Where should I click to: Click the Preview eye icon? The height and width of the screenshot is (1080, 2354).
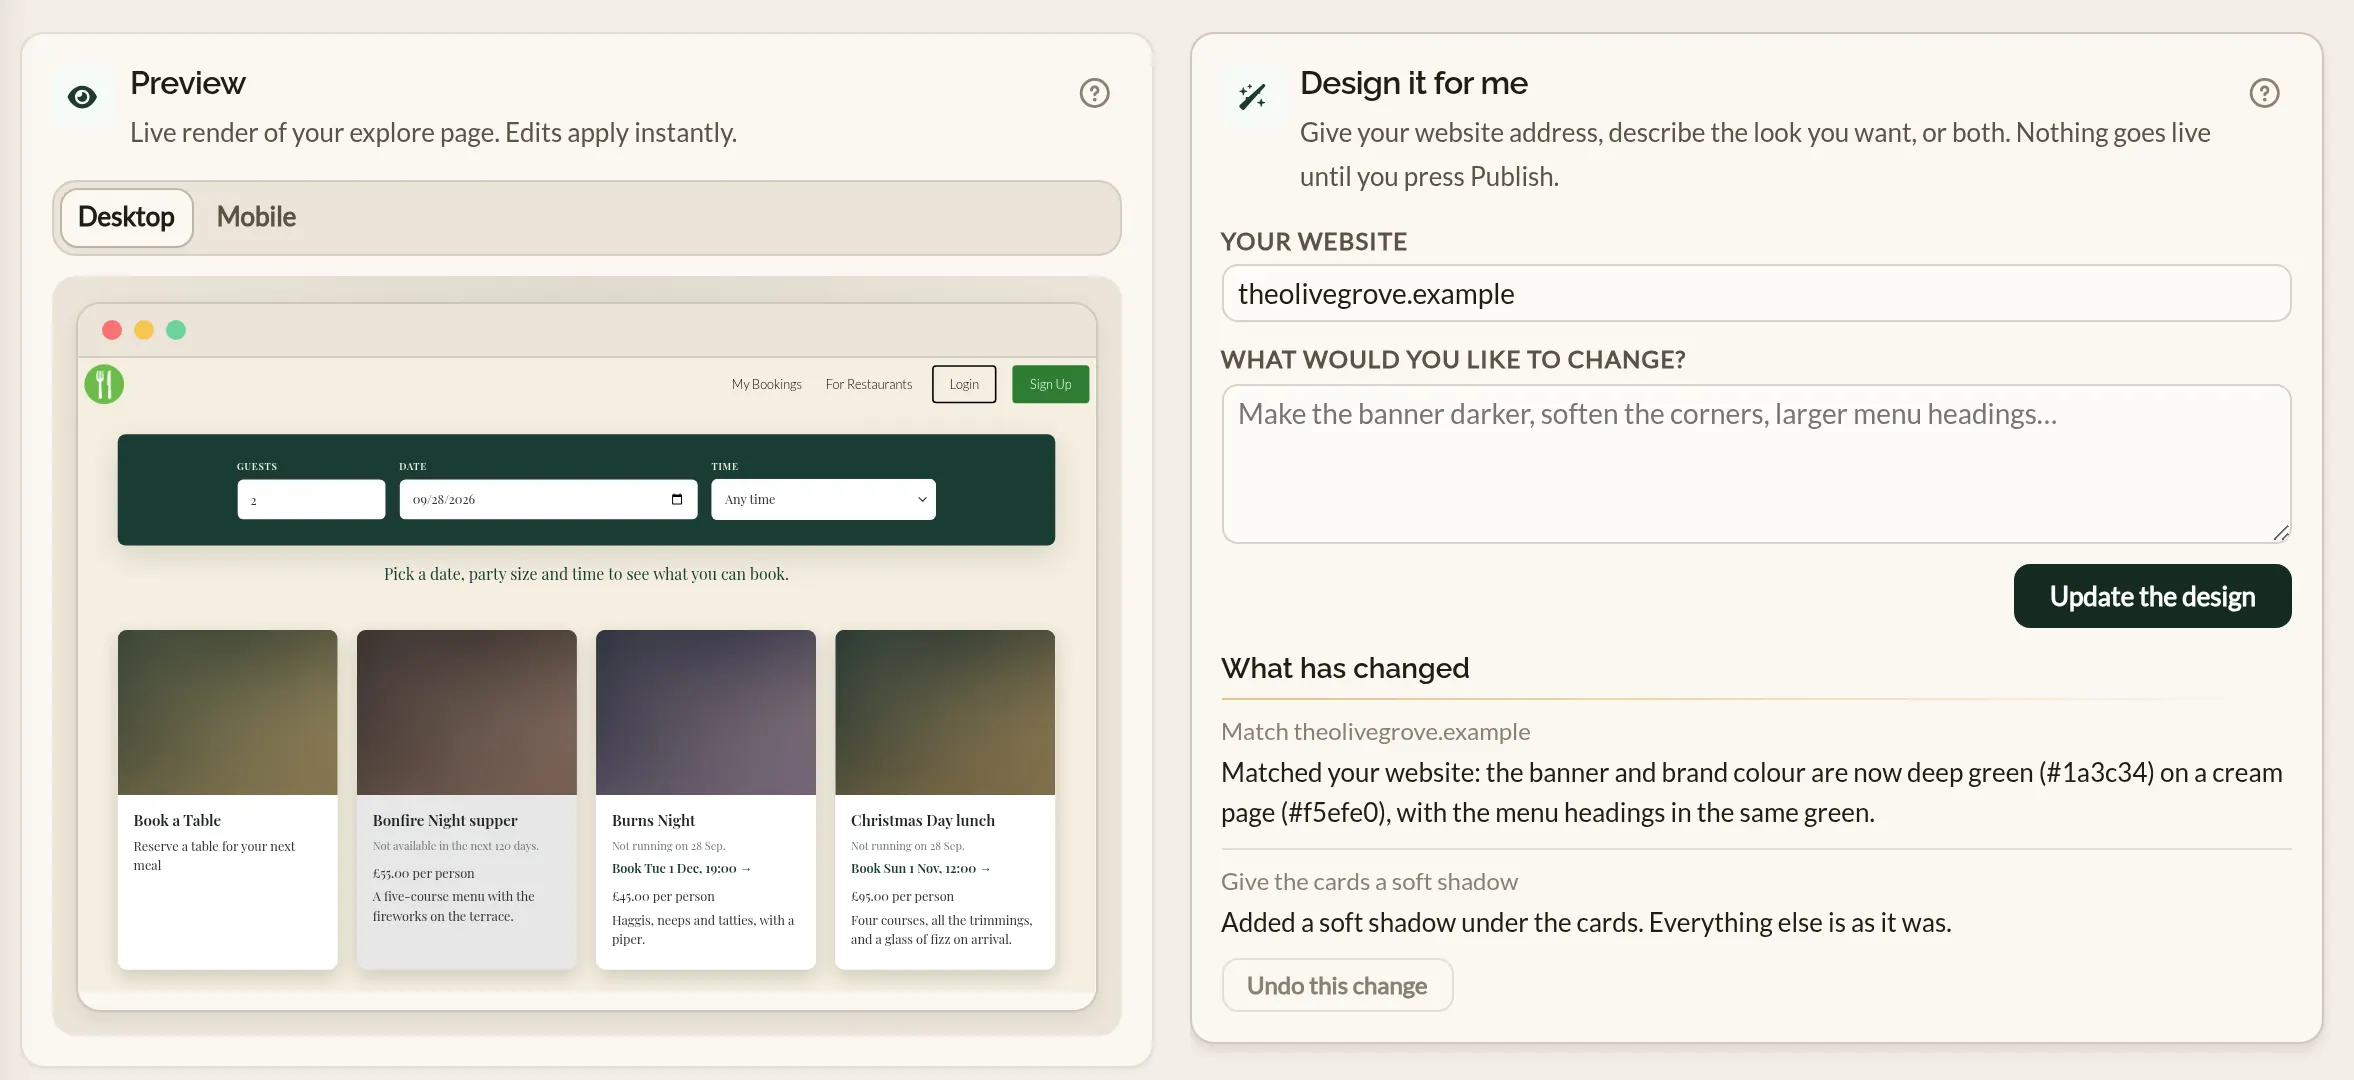pyautogui.click(x=82, y=96)
